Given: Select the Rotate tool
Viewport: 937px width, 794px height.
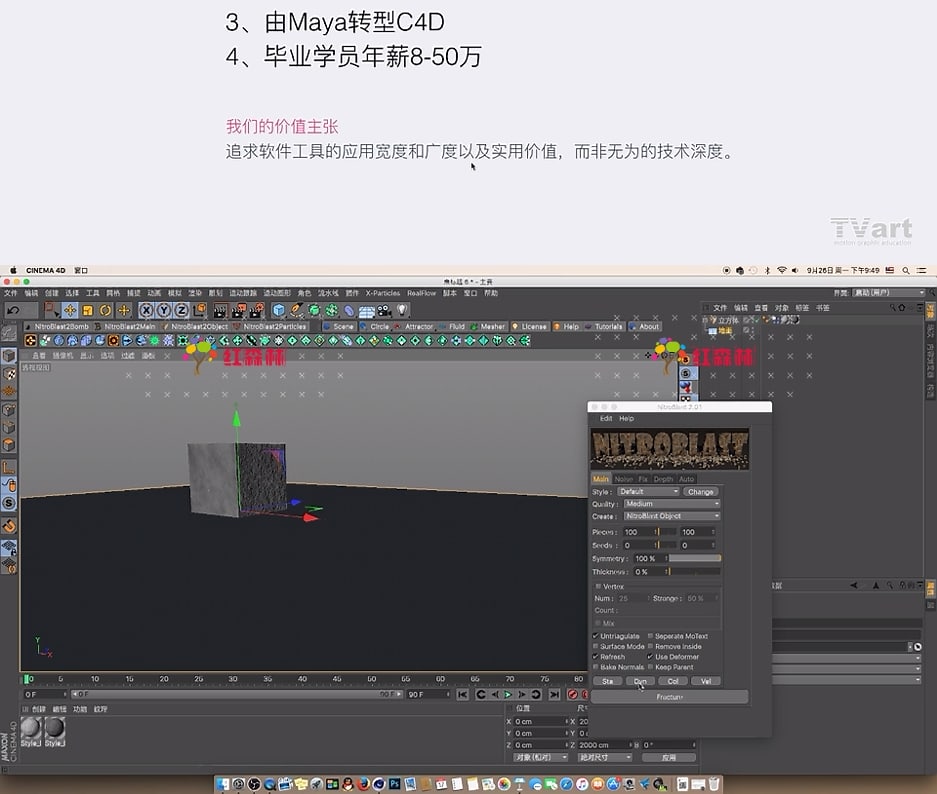Looking at the screenshot, I should 106,310.
